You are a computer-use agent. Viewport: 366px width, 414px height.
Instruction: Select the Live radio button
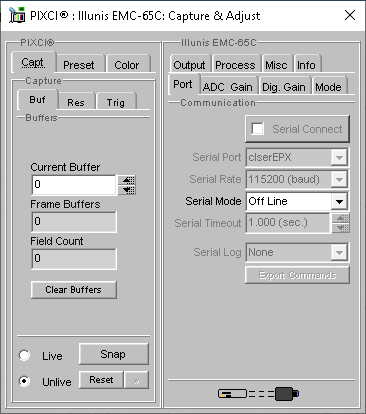tap(24, 355)
